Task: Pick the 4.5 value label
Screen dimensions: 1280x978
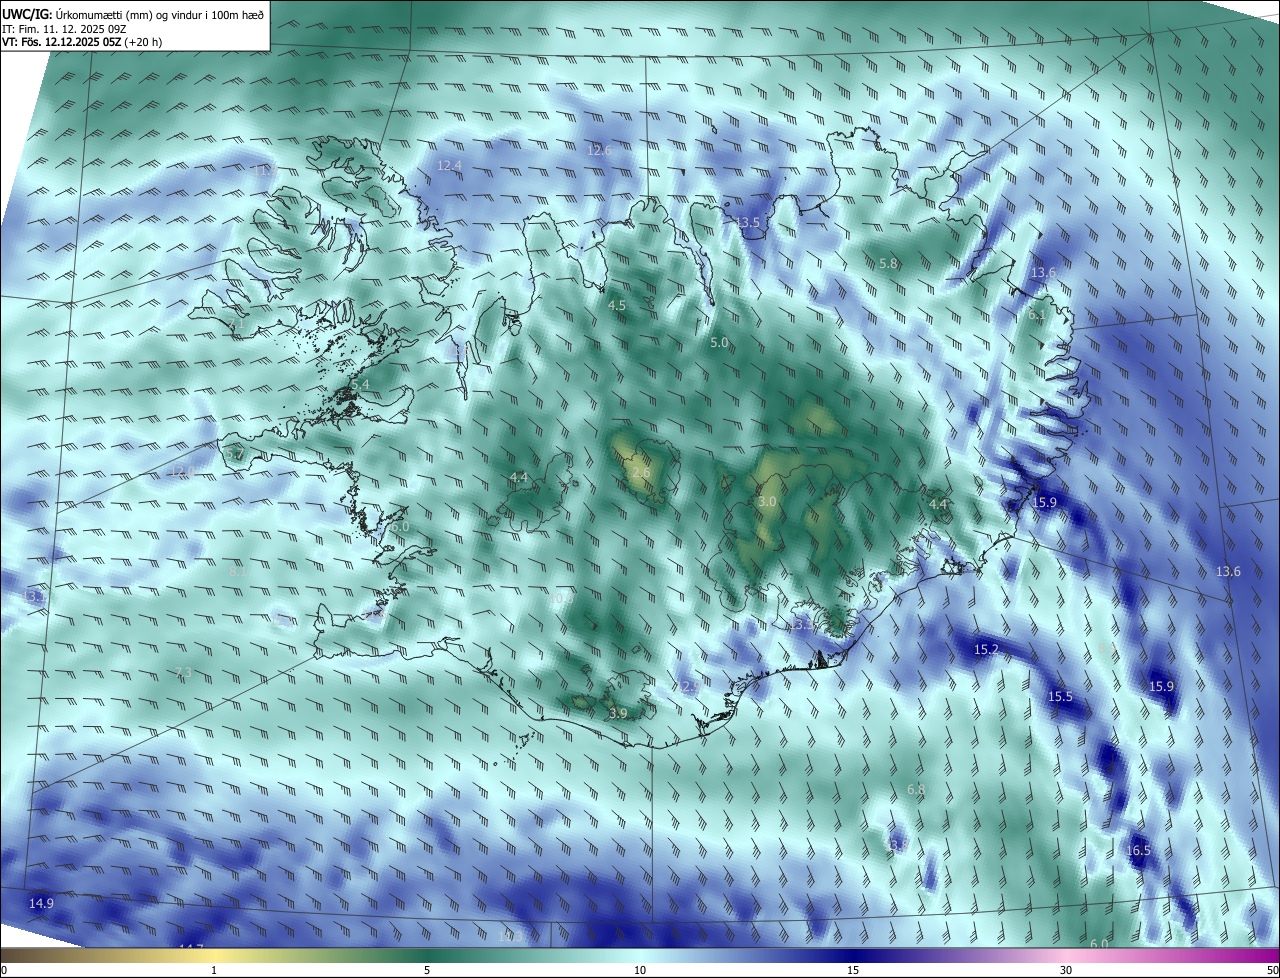Action: [x=617, y=305]
